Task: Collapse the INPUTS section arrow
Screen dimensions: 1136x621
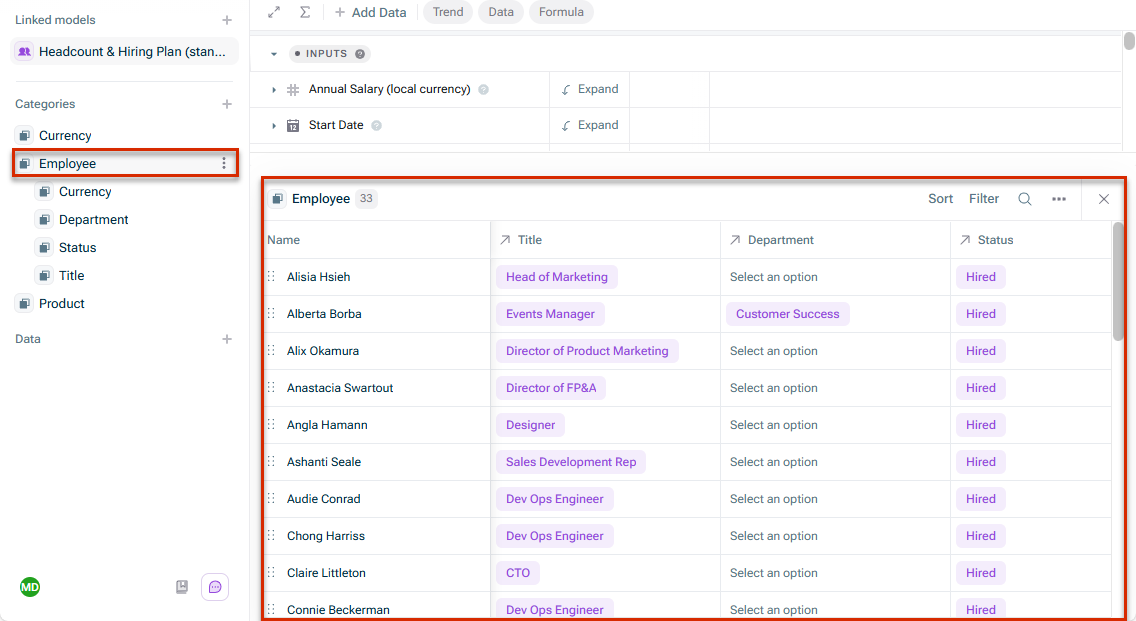Action: 274,54
